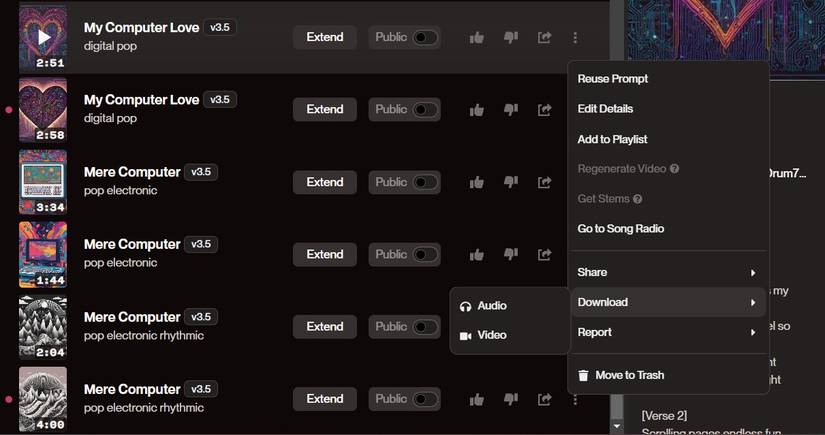825x435 pixels.
Task: Thumbs up the 1:44 Mere Computer track
Action: pos(477,255)
